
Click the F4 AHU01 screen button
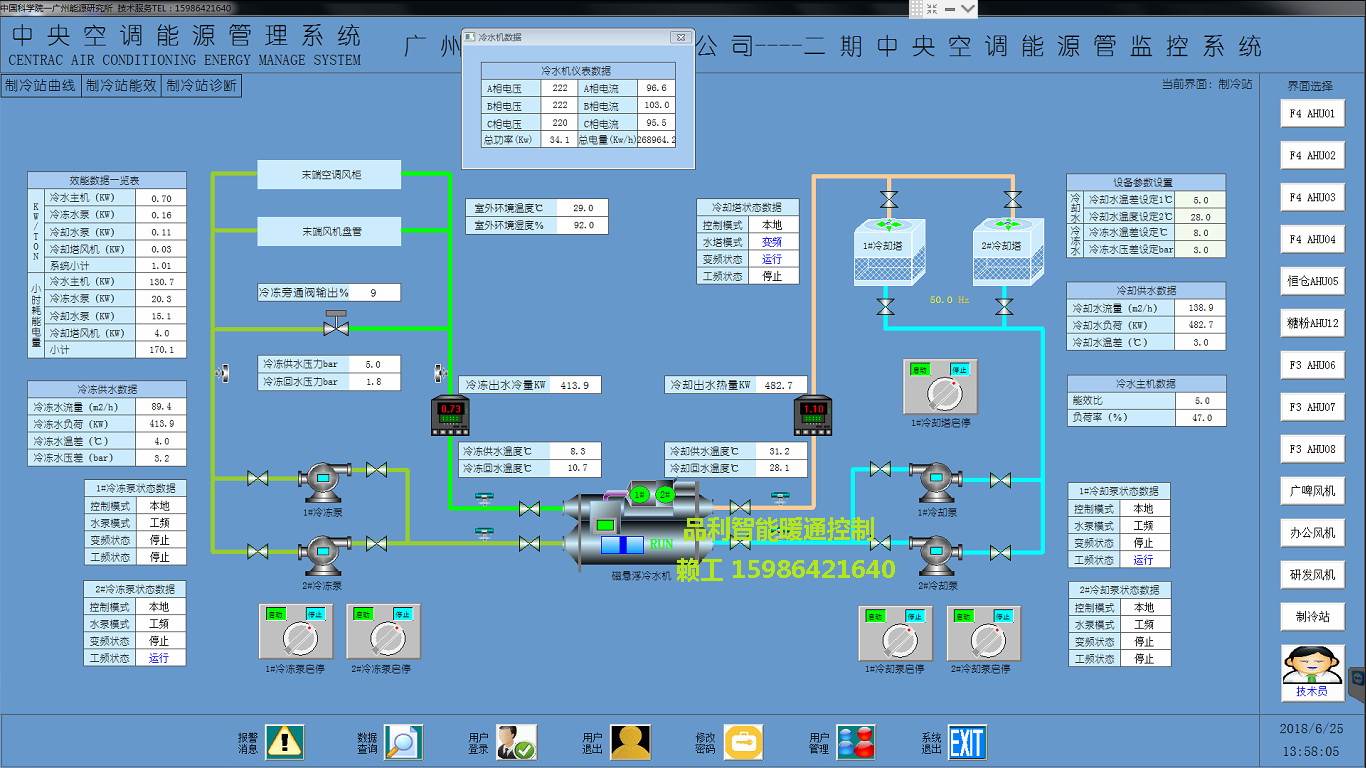coord(1312,114)
